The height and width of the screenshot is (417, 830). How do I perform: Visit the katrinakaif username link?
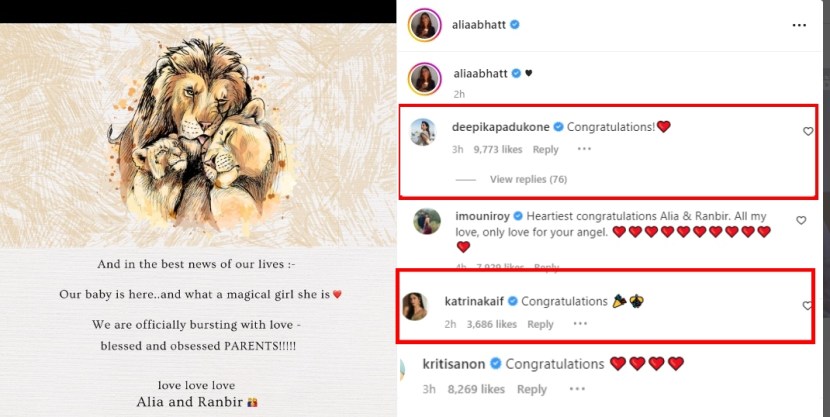pos(475,301)
